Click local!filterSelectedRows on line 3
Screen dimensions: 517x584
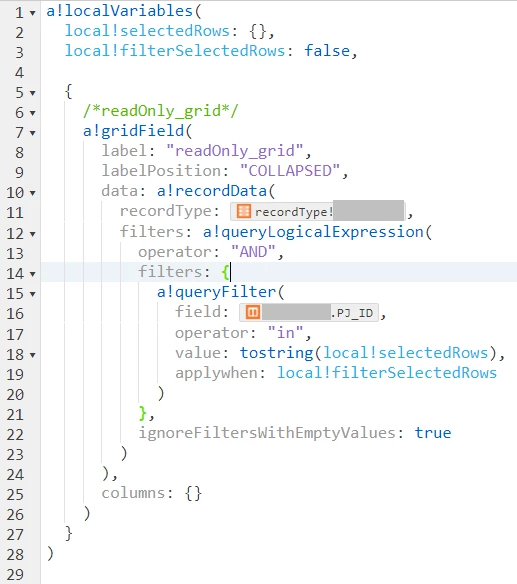(x=175, y=51)
